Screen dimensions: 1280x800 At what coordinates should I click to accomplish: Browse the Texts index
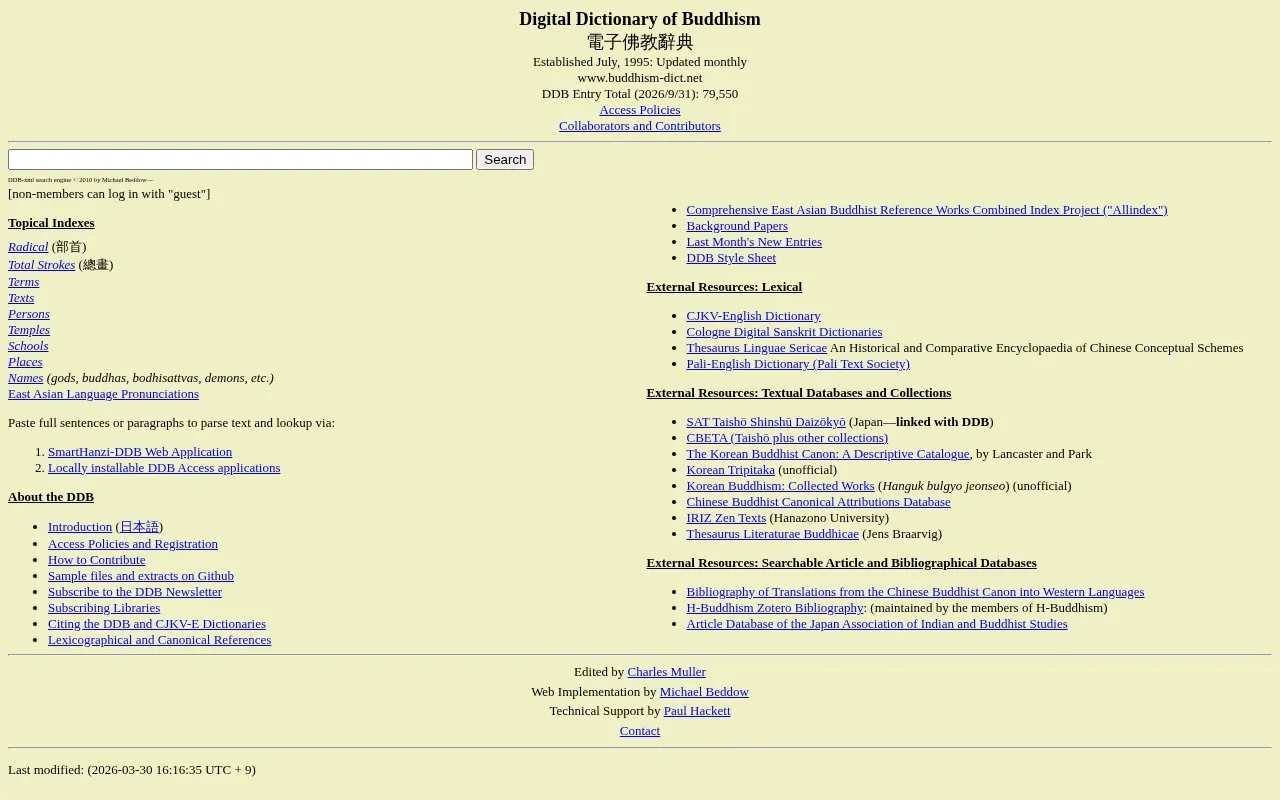[x=21, y=298]
